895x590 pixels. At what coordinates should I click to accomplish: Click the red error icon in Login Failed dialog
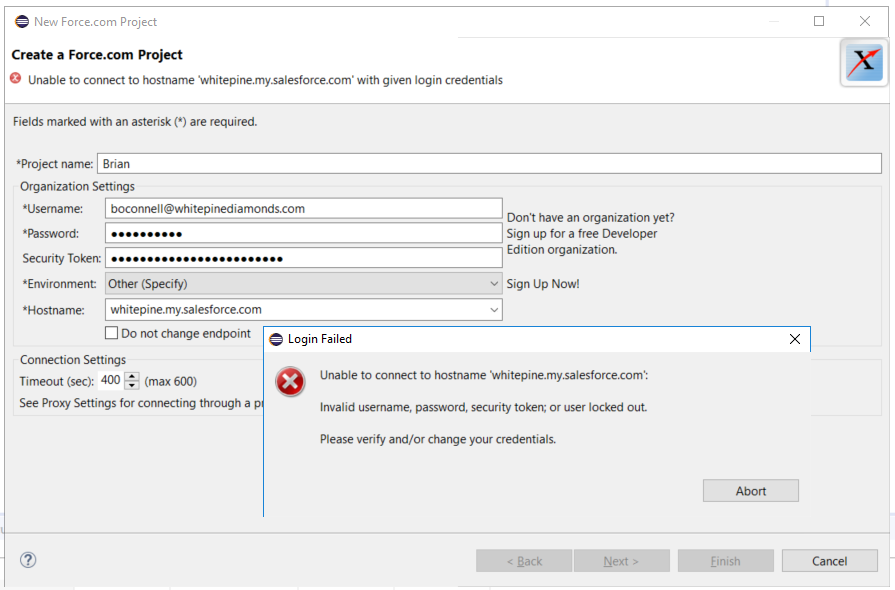click(x=290, y=381)
